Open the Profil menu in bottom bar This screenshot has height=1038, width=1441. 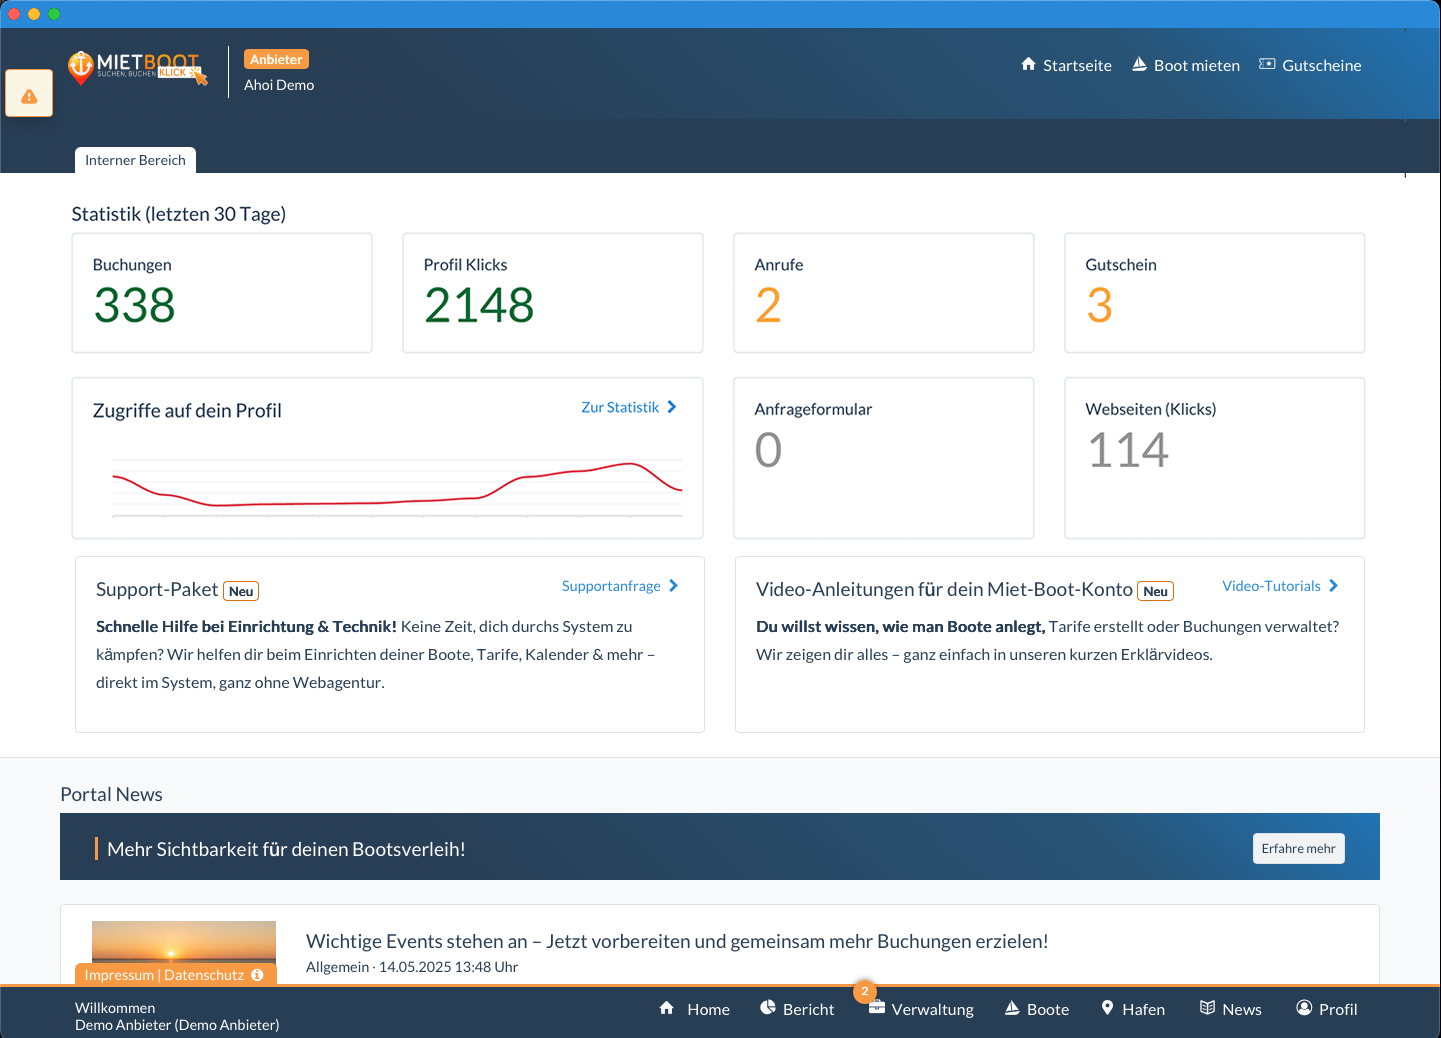pyautogui.click(x=1326, y=1009)
